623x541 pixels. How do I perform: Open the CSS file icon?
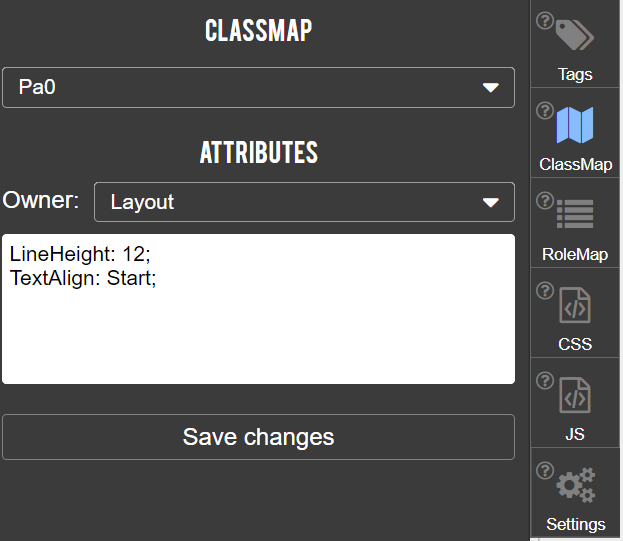coord(575,305)
